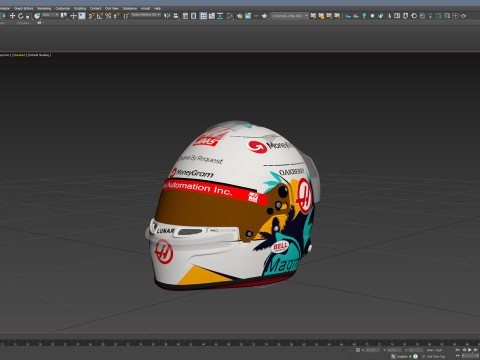This screenshot has width=480, height=360.
Task: Click the Previous Frame playback button
Action: [x=464, y=350]
